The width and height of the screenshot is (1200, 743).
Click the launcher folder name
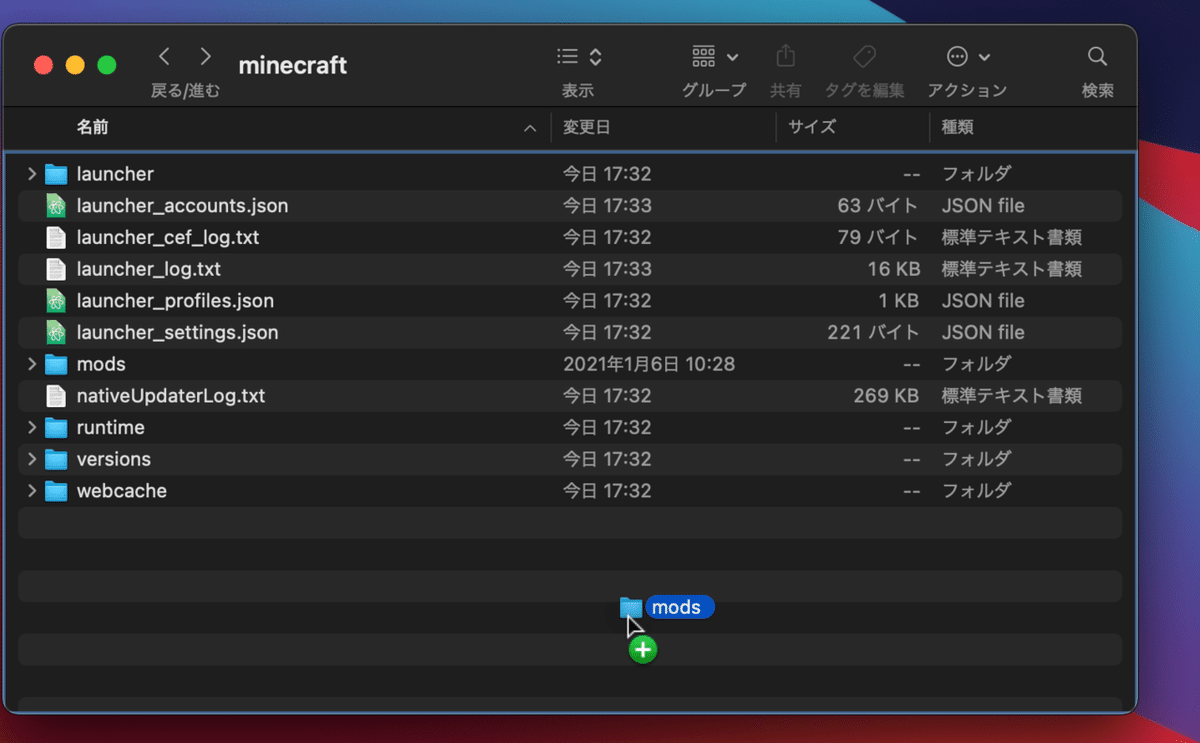(115, 174)
